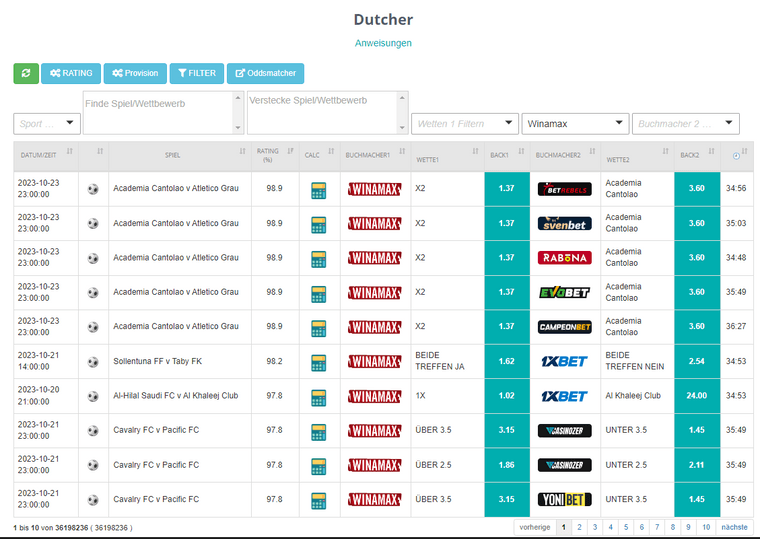Screen dimensions: 760x539
Task: Open calculator for Al-Hilal Saudi FC row
Action: 318,397
